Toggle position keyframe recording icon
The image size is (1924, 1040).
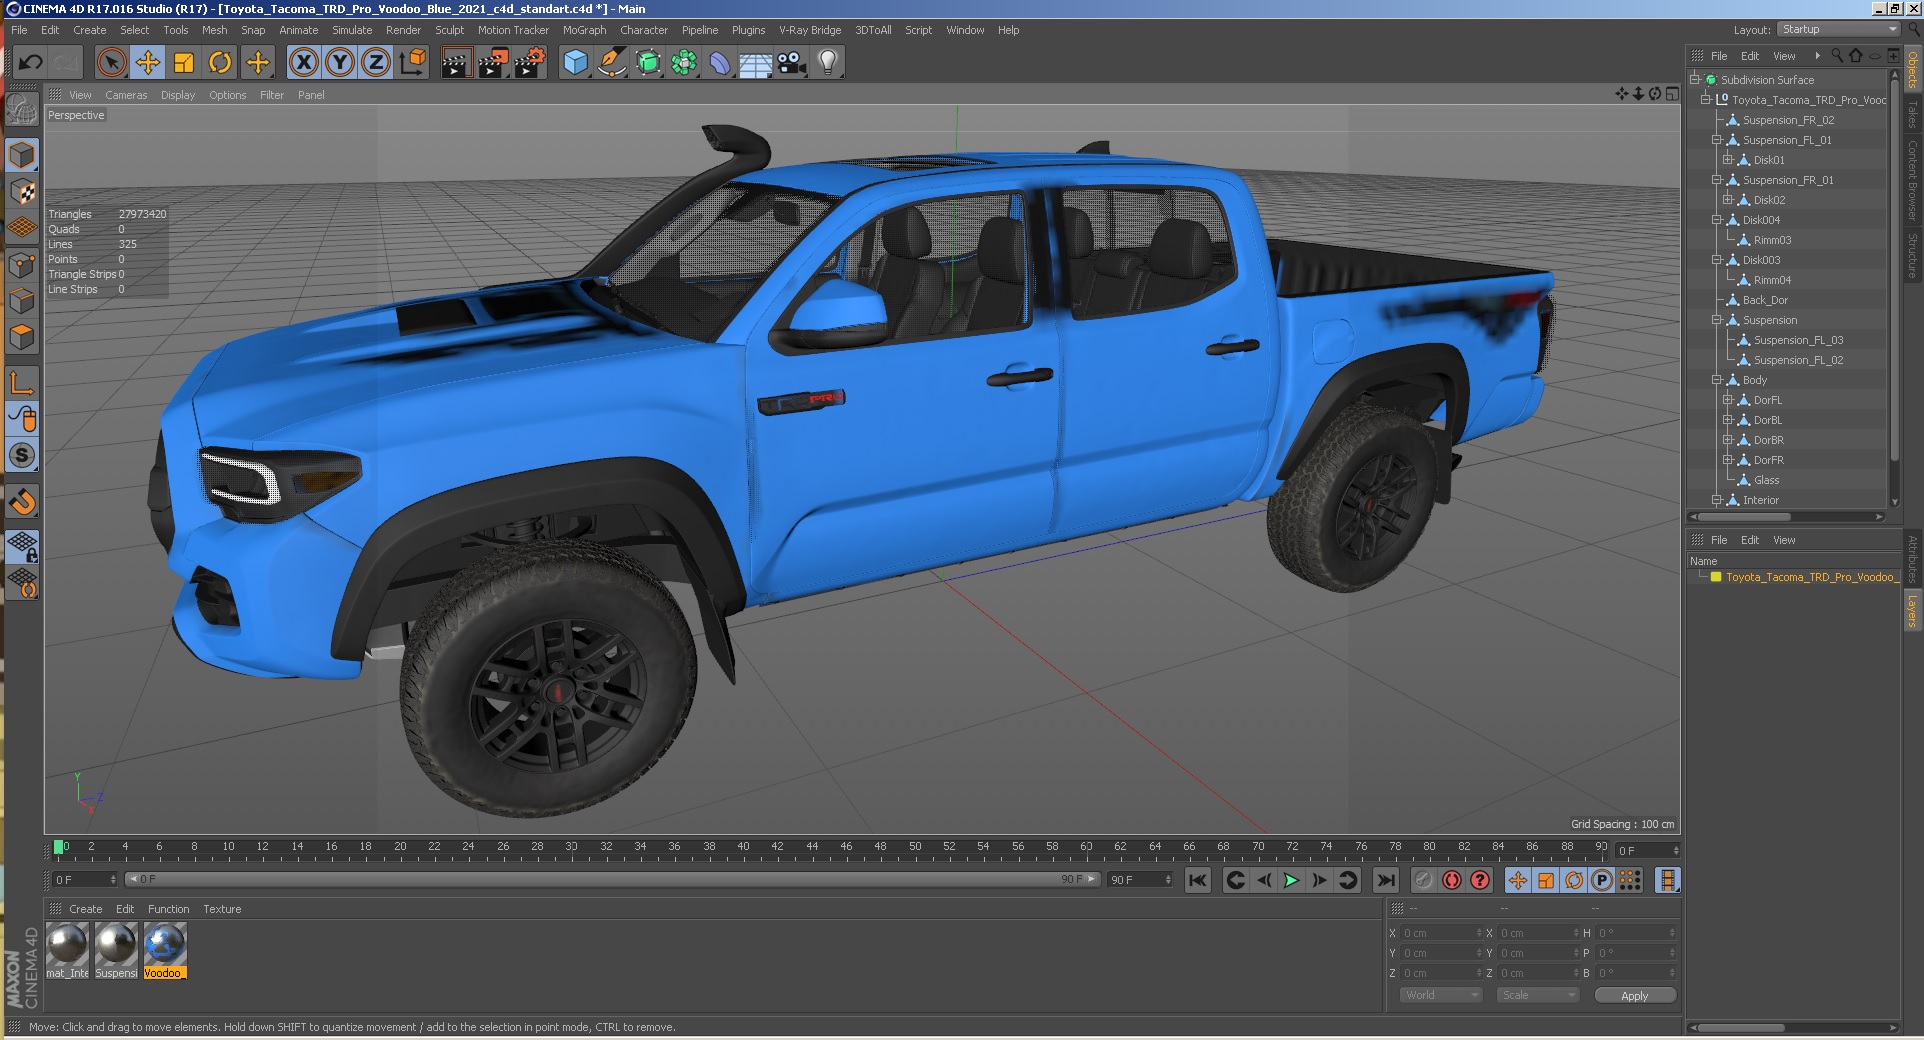(1518, 880)
